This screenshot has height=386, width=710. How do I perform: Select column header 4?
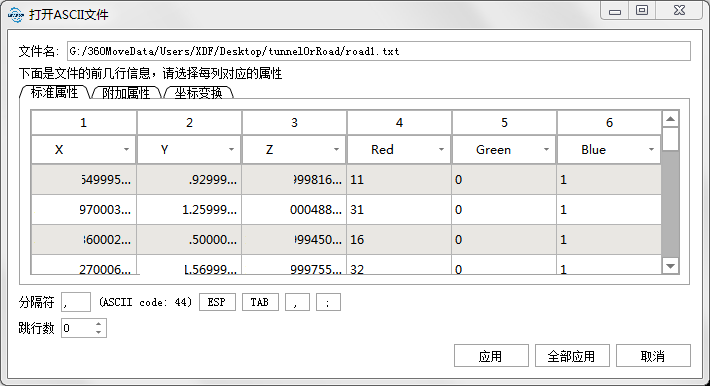(x=399, y=122)
